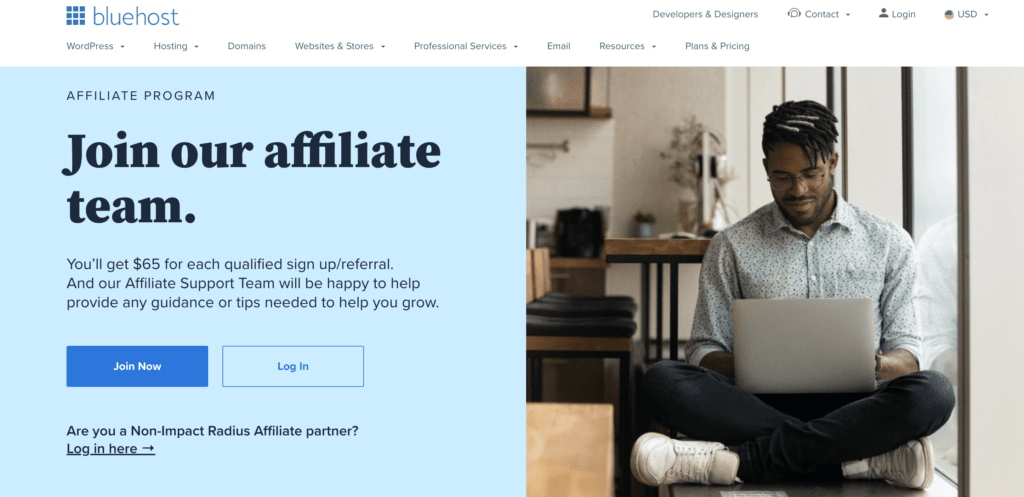Click the outlined Log In button
The image size is (1024, 497).
tap(293, 366)
